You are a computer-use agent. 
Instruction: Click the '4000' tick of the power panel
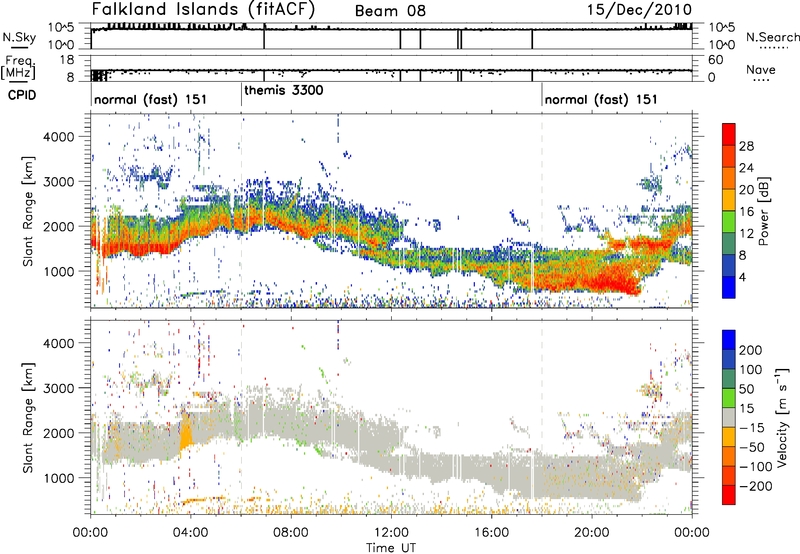click(x=59, y=137)
